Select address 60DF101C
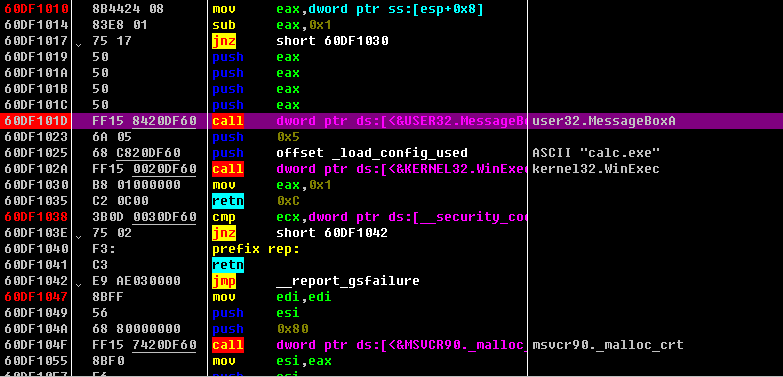The height and width of the screenshot is (377, 783). click(36, 105)
